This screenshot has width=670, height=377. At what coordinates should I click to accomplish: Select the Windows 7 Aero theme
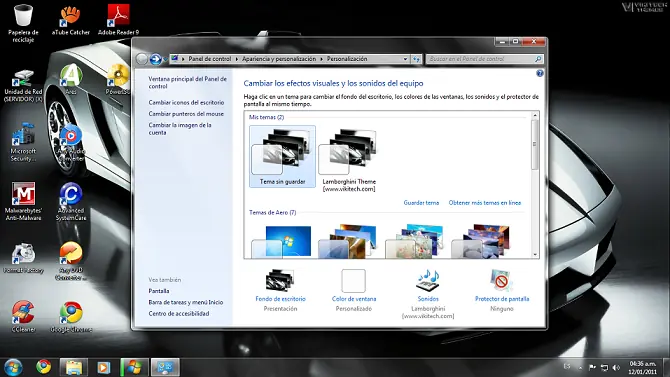282,242
